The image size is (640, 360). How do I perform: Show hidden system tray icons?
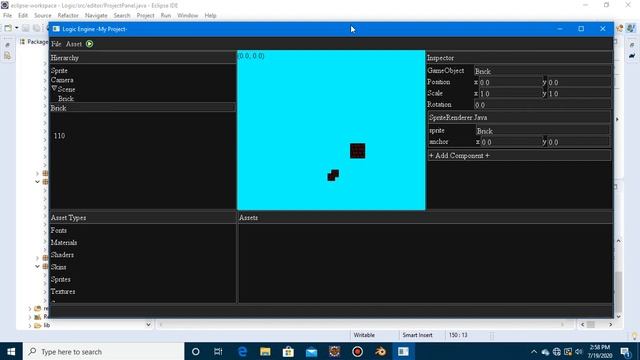coord(534,352)
